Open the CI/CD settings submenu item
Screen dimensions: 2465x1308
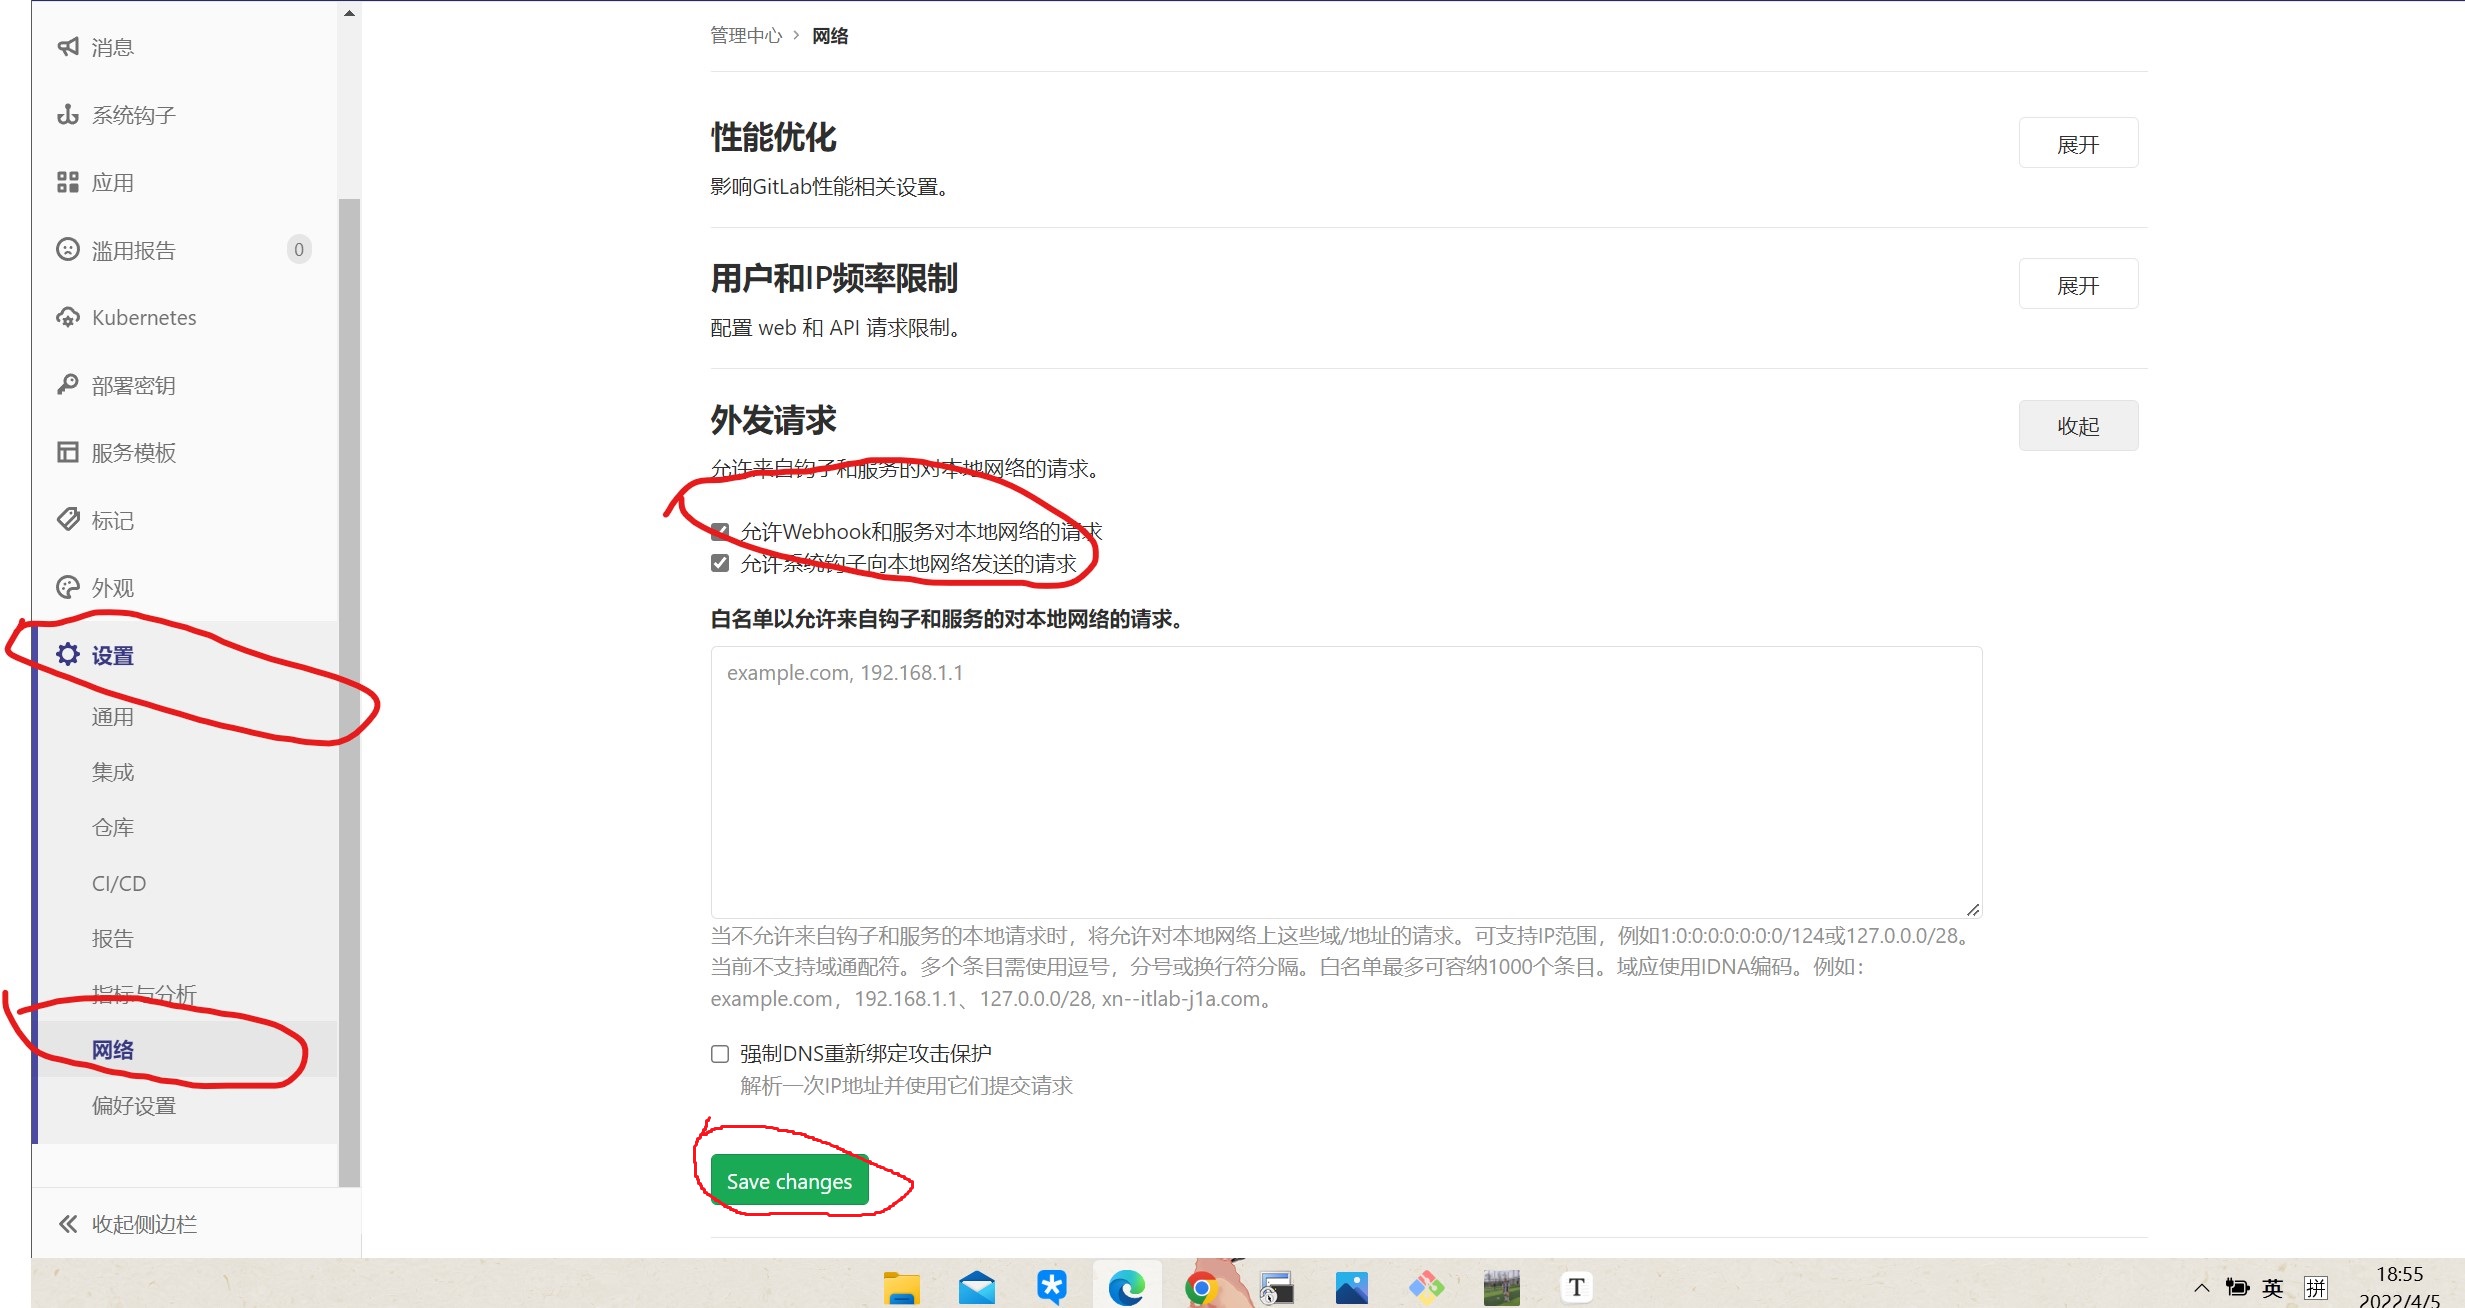(119, 883)
